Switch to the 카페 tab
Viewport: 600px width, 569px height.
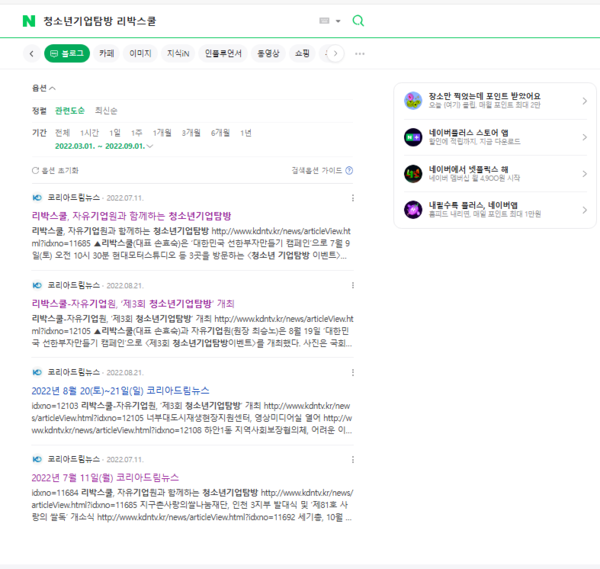coord(107,54)
